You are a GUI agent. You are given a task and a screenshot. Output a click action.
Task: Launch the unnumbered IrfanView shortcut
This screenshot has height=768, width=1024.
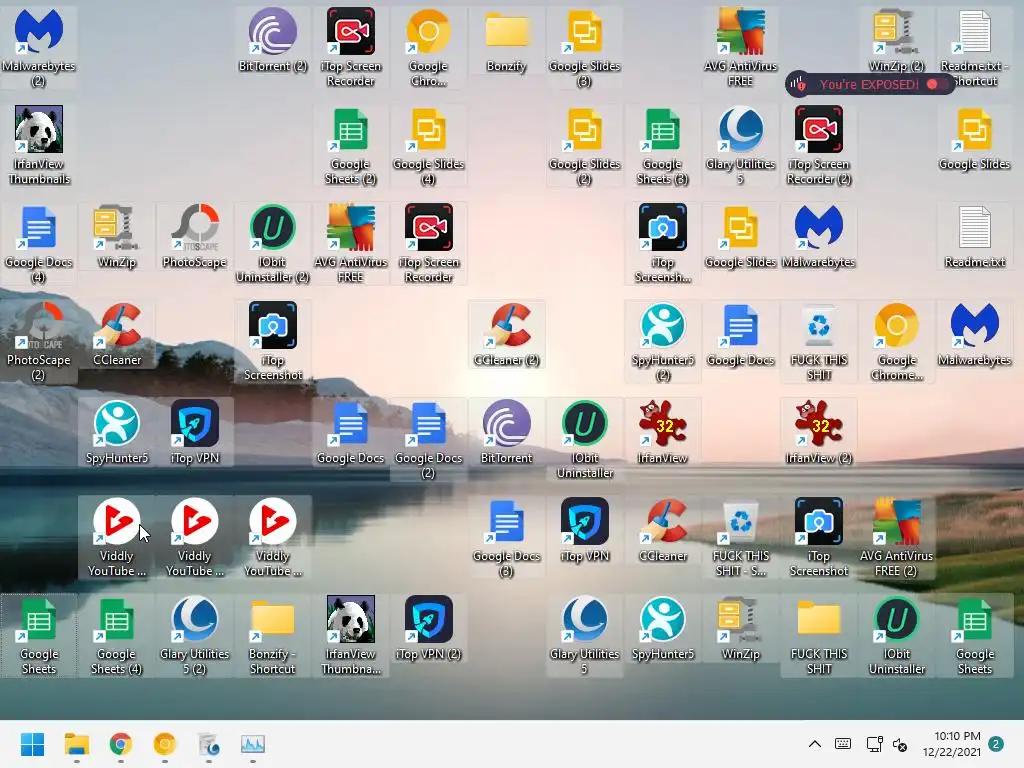(x=662, y=432)
